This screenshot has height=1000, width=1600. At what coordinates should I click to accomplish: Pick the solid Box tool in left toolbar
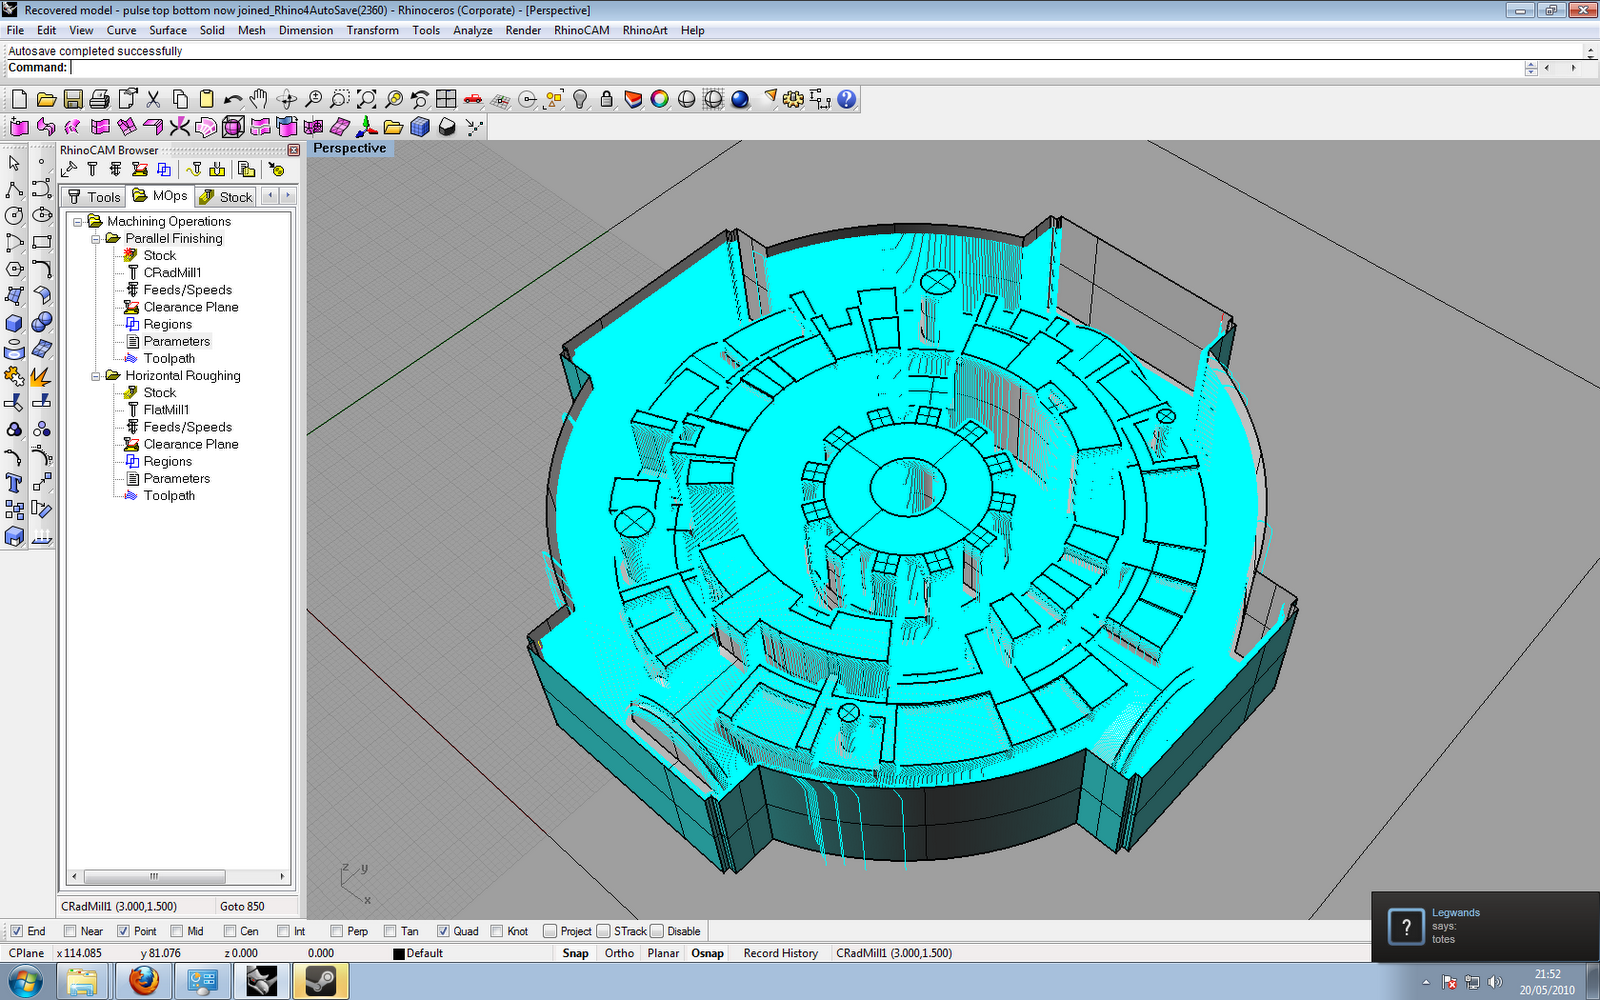(14, 323)
